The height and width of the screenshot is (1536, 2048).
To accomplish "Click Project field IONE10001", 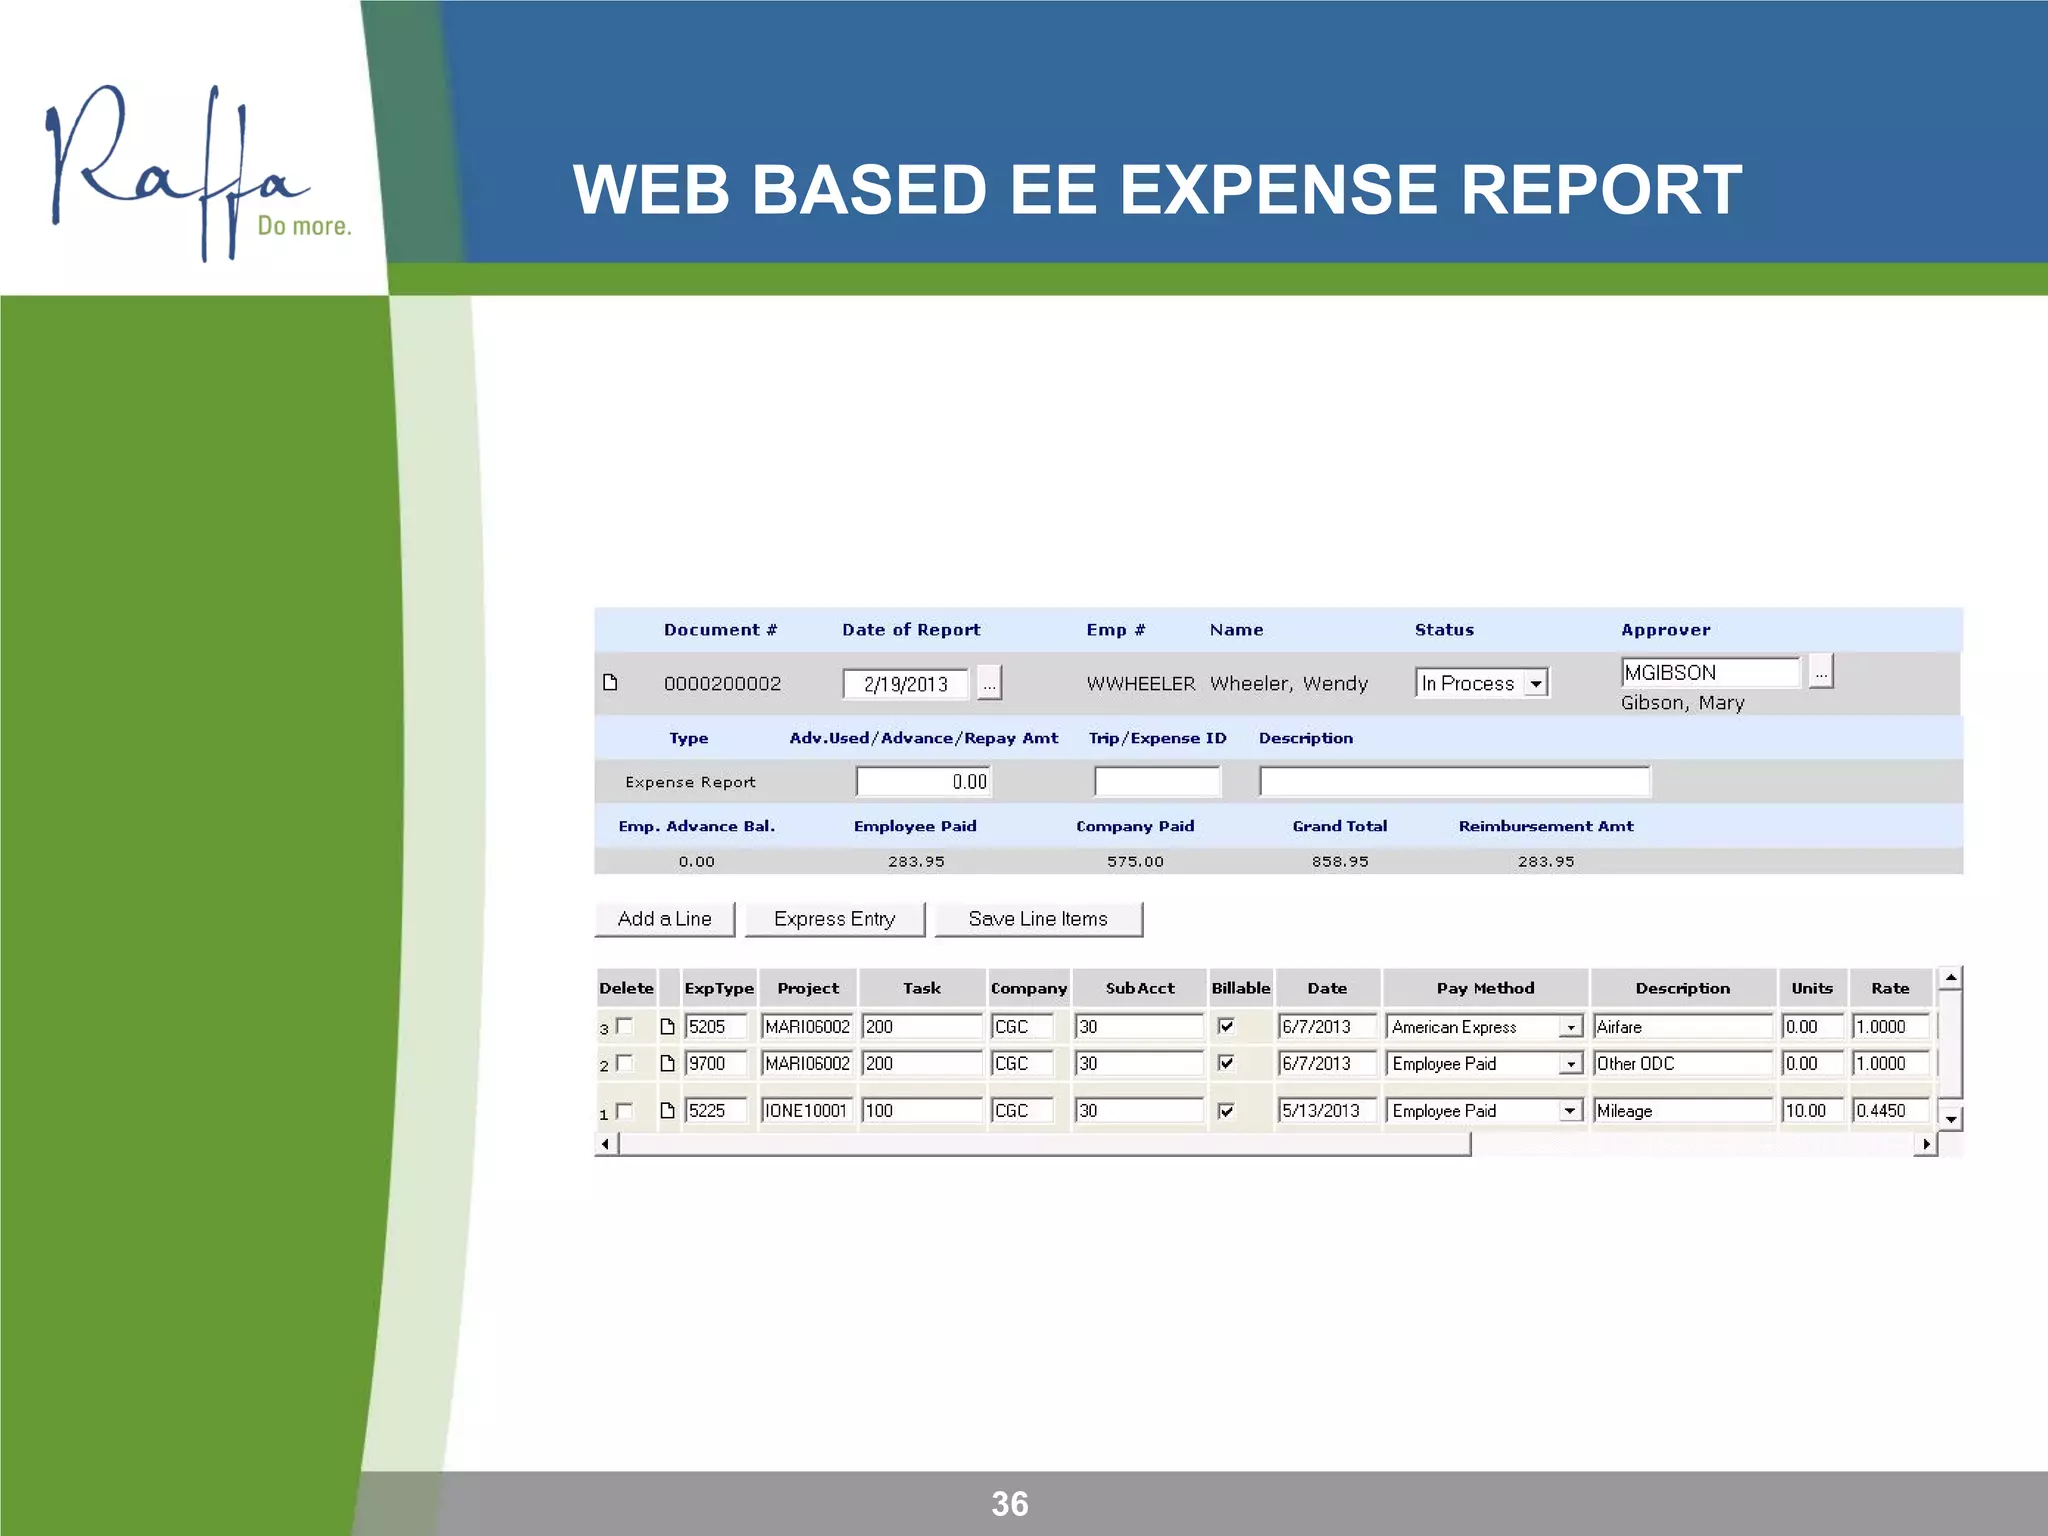I will pyautogui.click(x=807, y=1111).
